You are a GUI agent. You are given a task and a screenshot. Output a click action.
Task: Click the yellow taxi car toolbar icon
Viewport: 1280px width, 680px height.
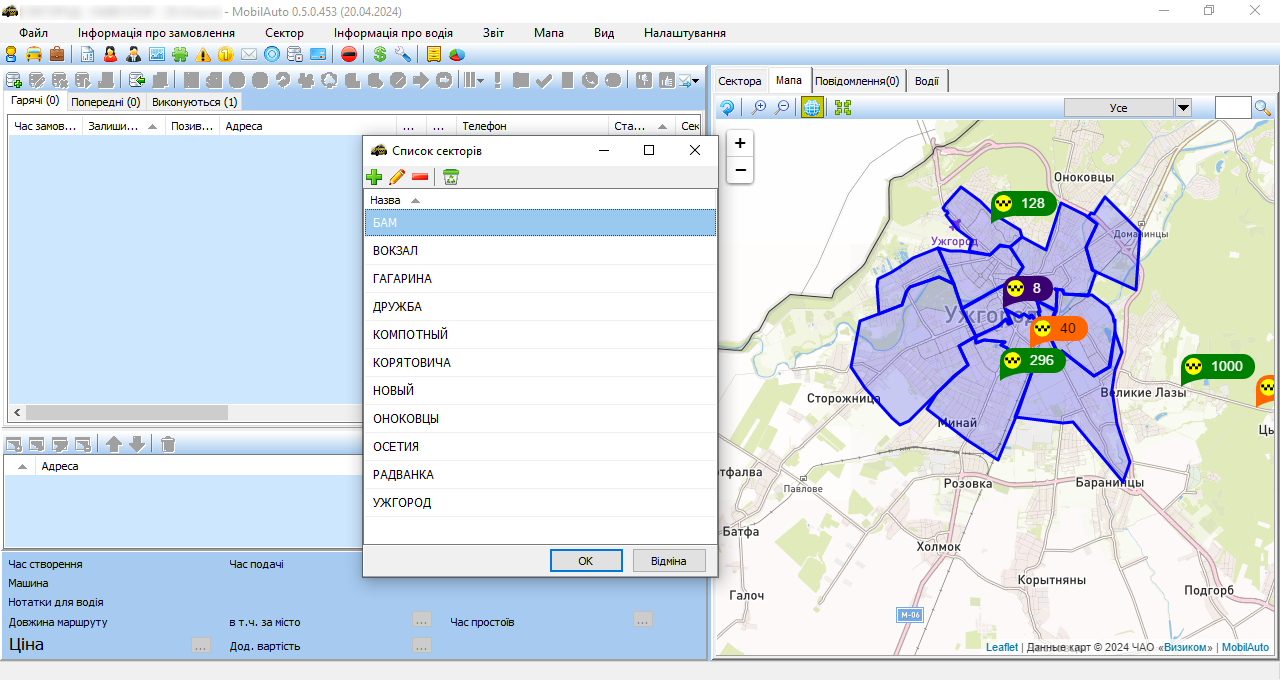[34, 54]
